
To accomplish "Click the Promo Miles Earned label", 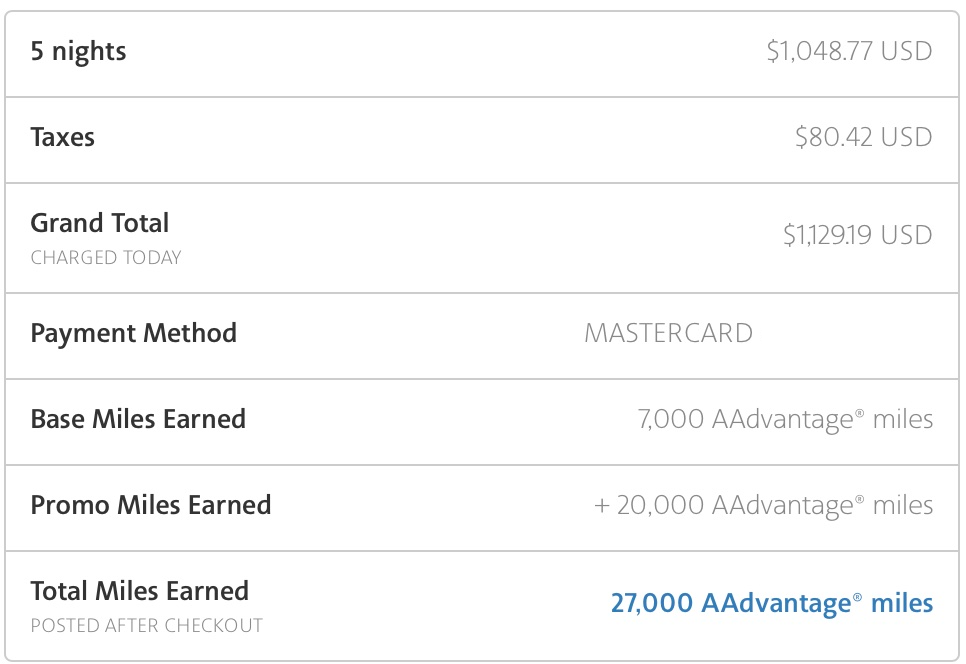I will coord(151,505).
